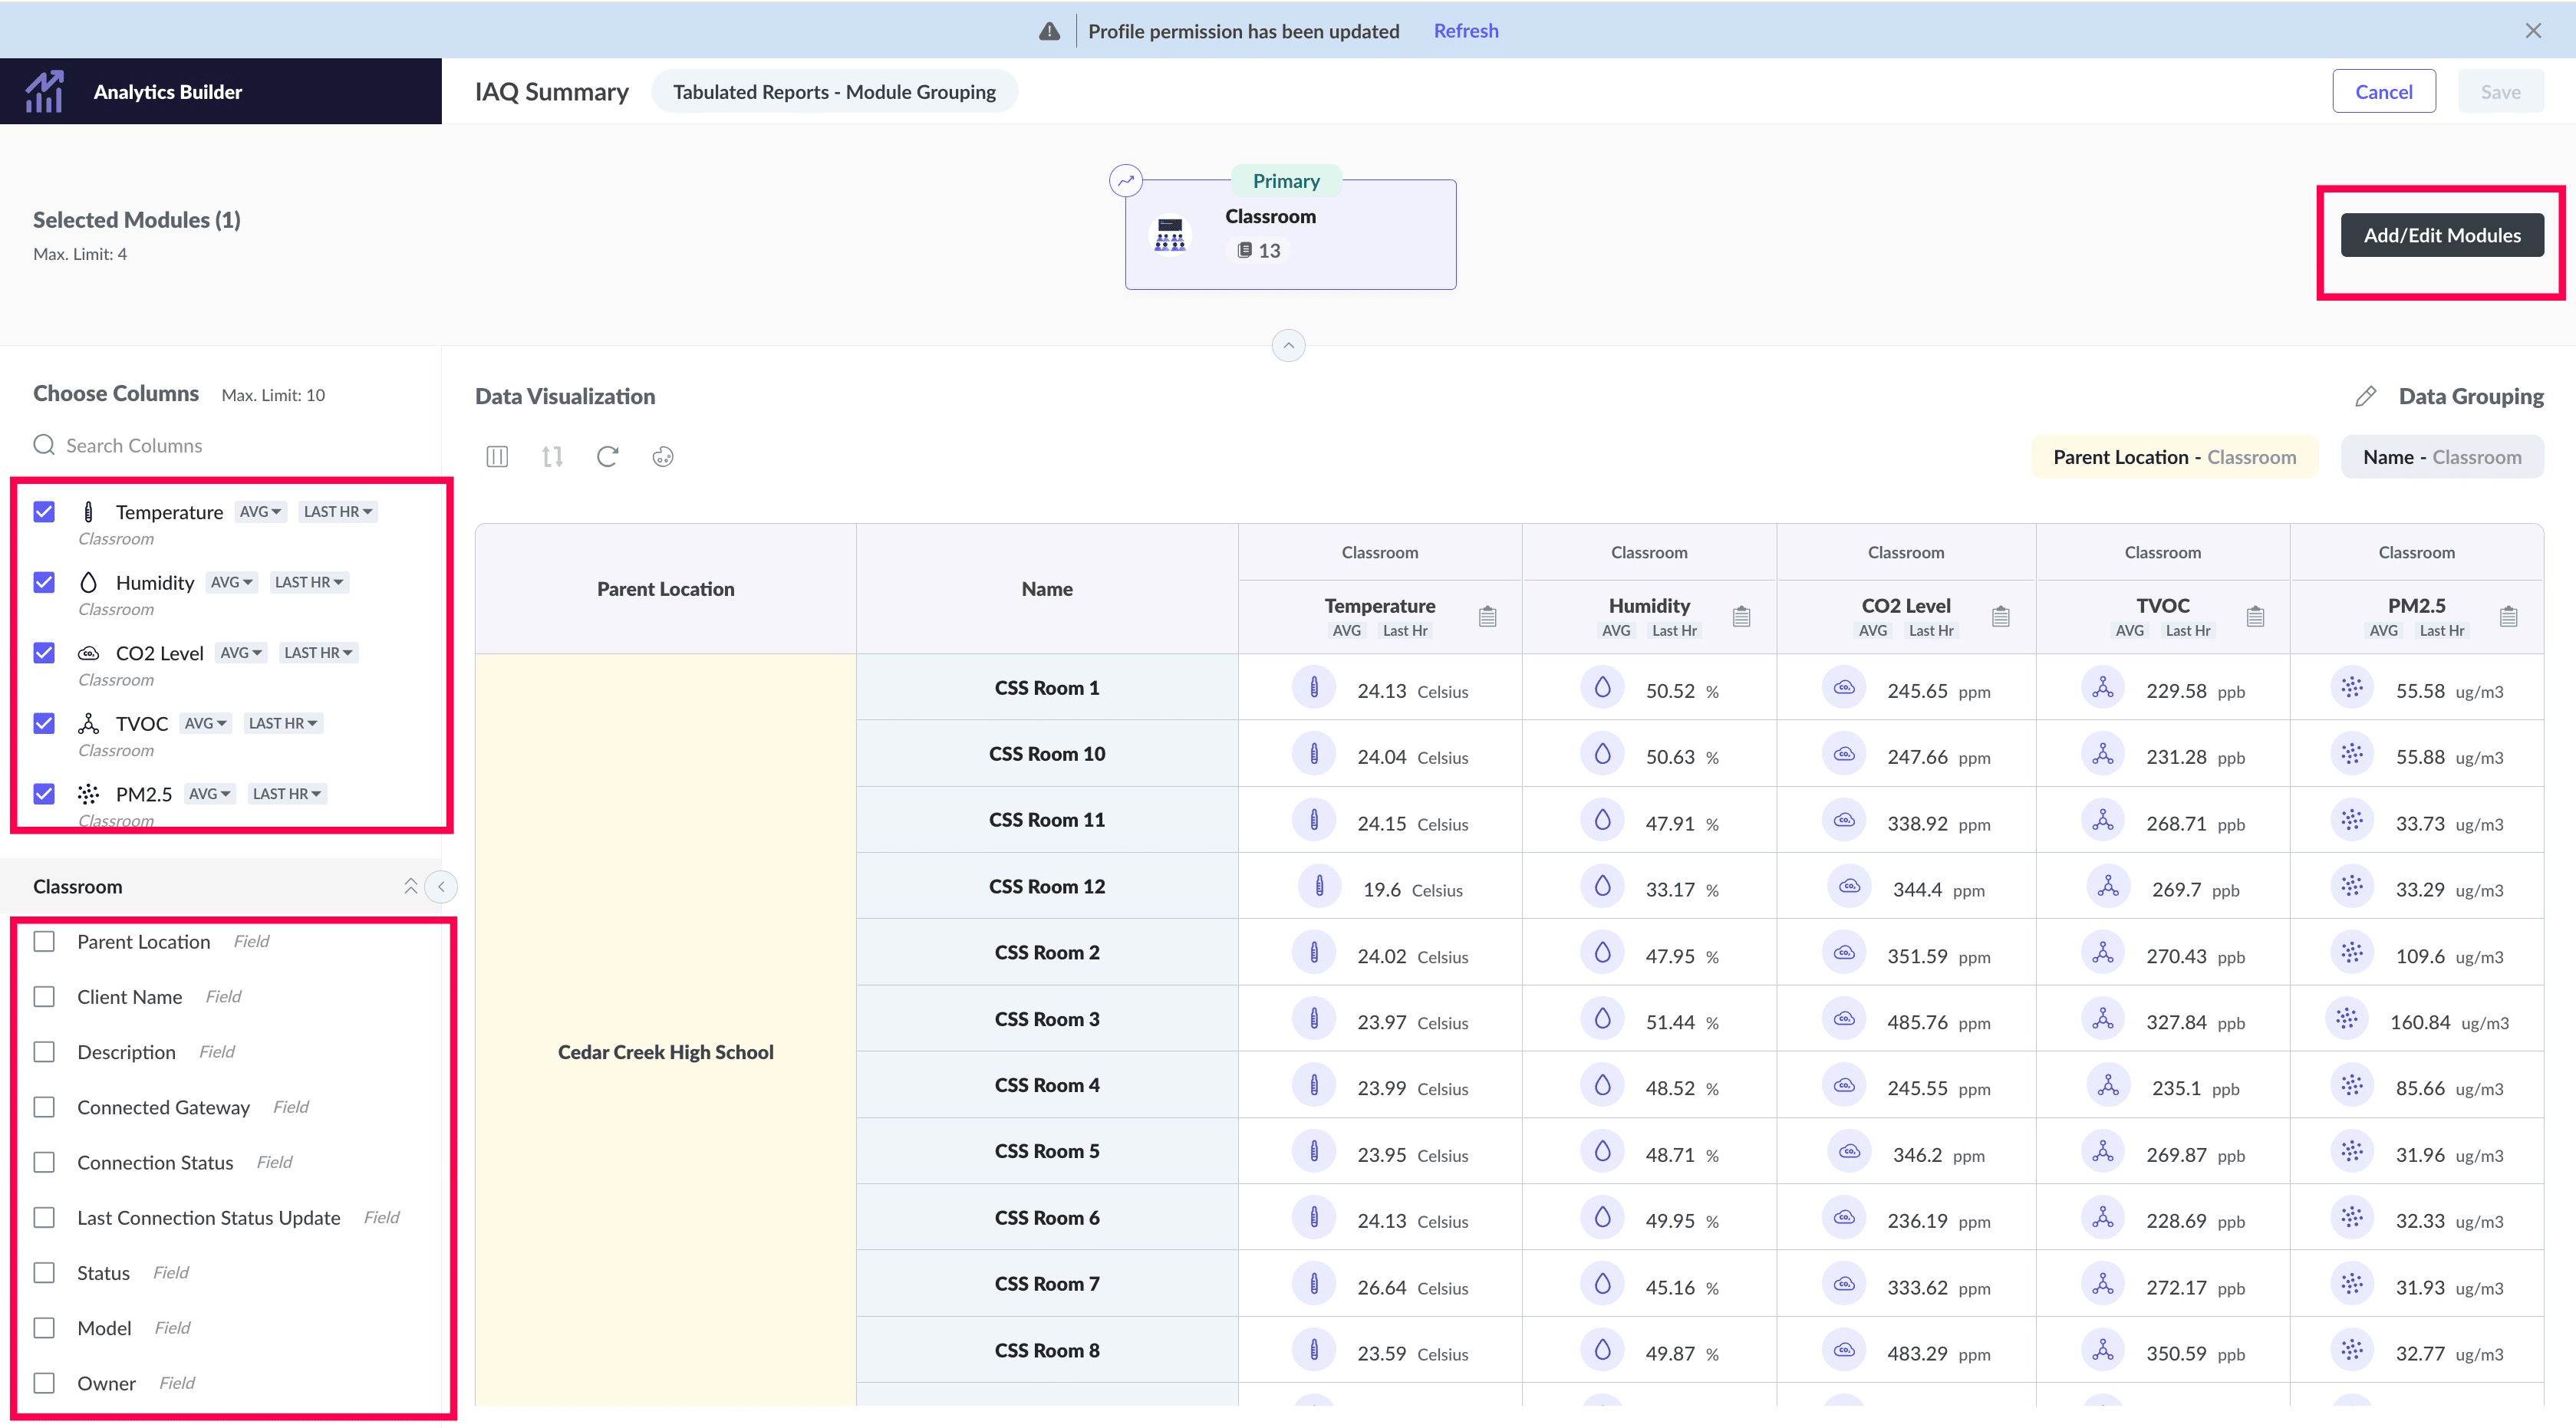Click the Analytics Builder chart logo
The height and width of the screenshot is (1428, 2576).
pyautogui.click(x=45, y=92)
